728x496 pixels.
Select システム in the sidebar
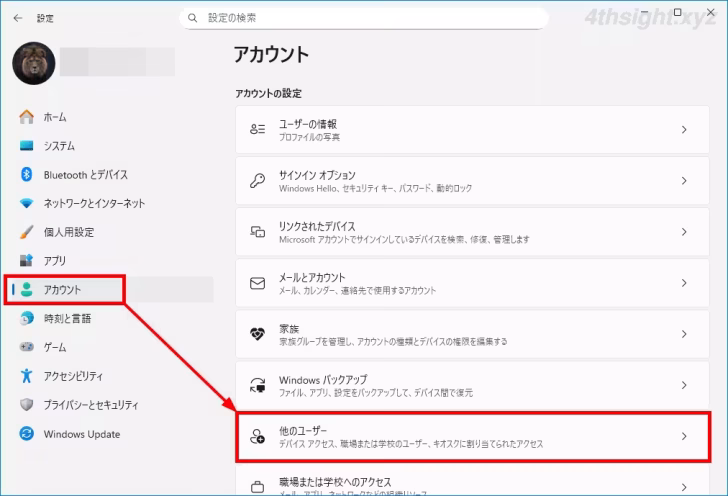point(58,146)
